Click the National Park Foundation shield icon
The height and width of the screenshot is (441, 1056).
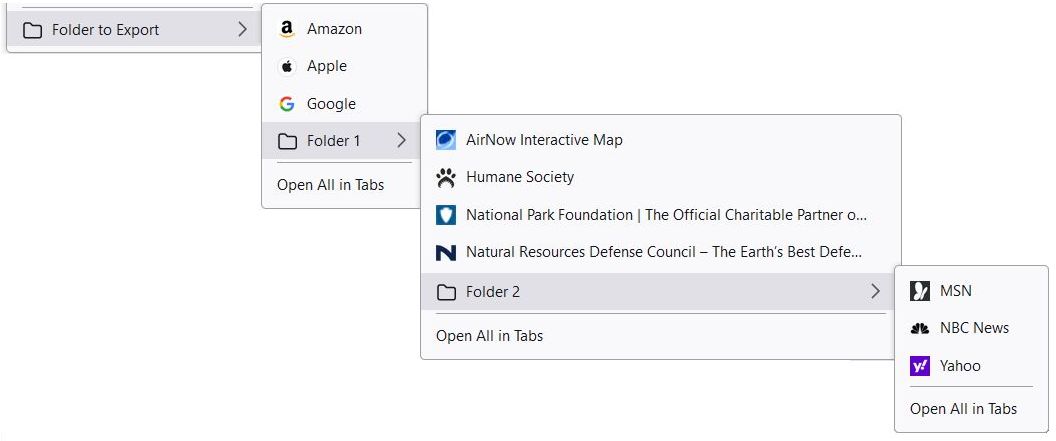click(446, 215)
